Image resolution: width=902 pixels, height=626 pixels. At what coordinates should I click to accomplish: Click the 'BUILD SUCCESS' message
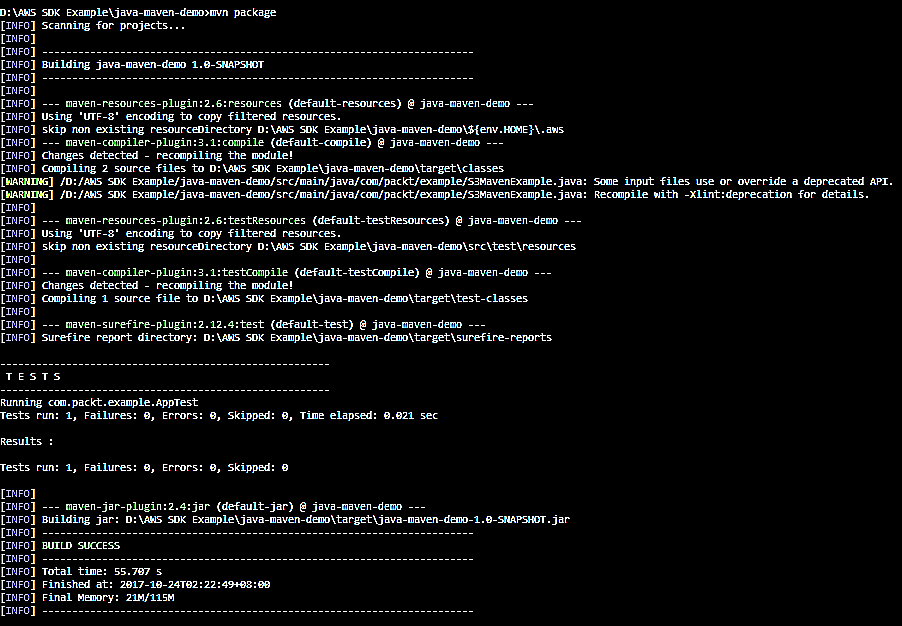81,545
